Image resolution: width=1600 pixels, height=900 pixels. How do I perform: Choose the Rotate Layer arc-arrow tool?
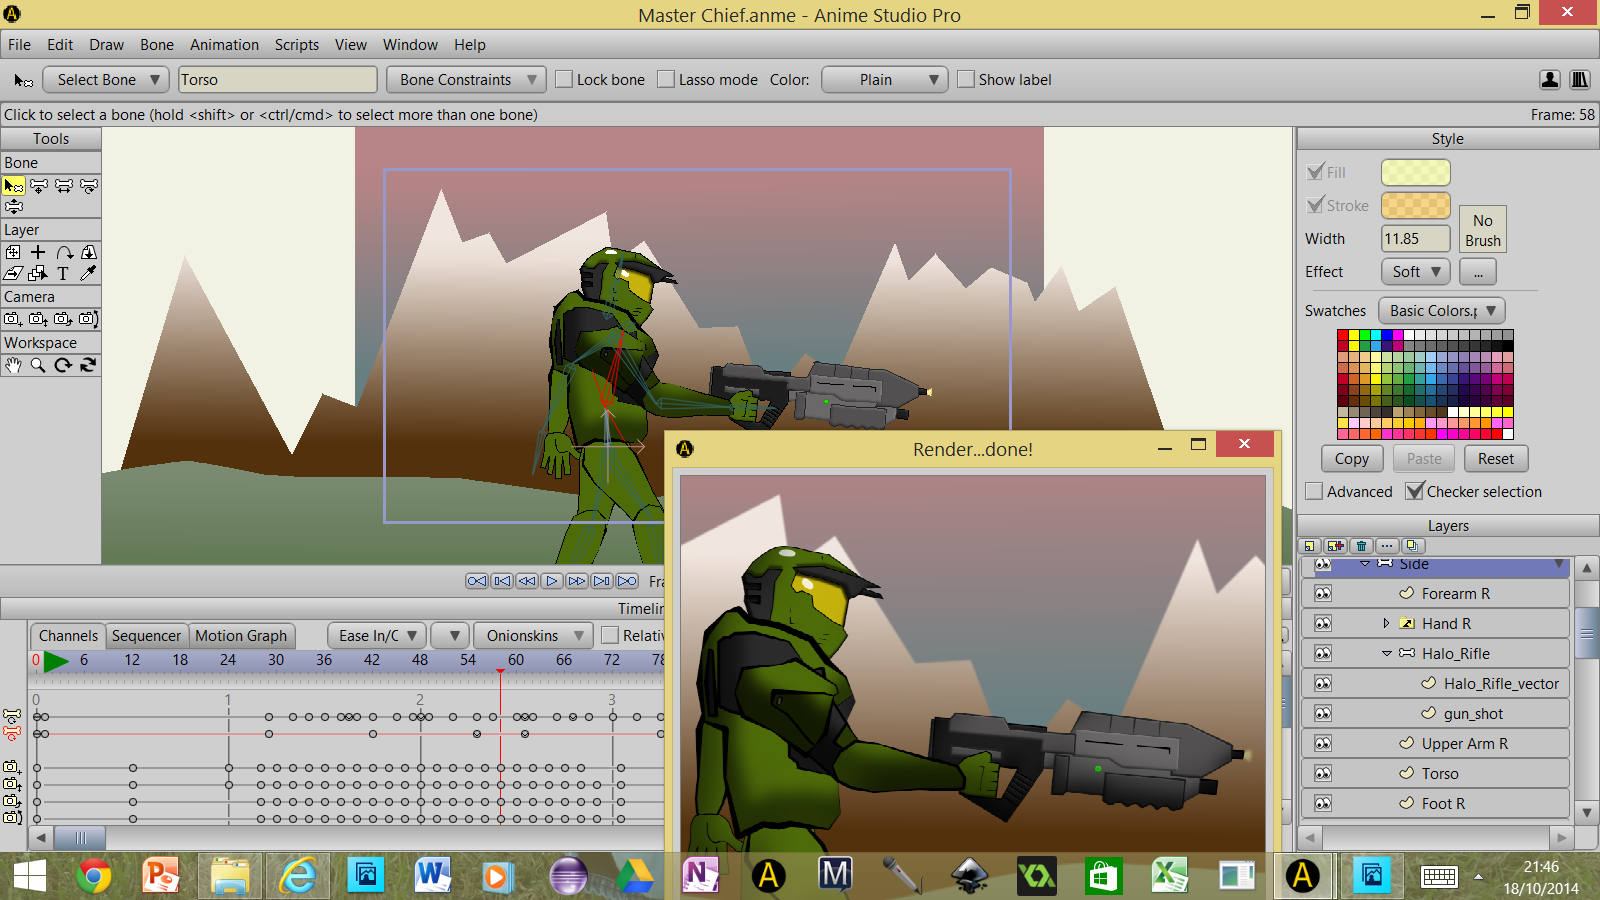(64, 253)
